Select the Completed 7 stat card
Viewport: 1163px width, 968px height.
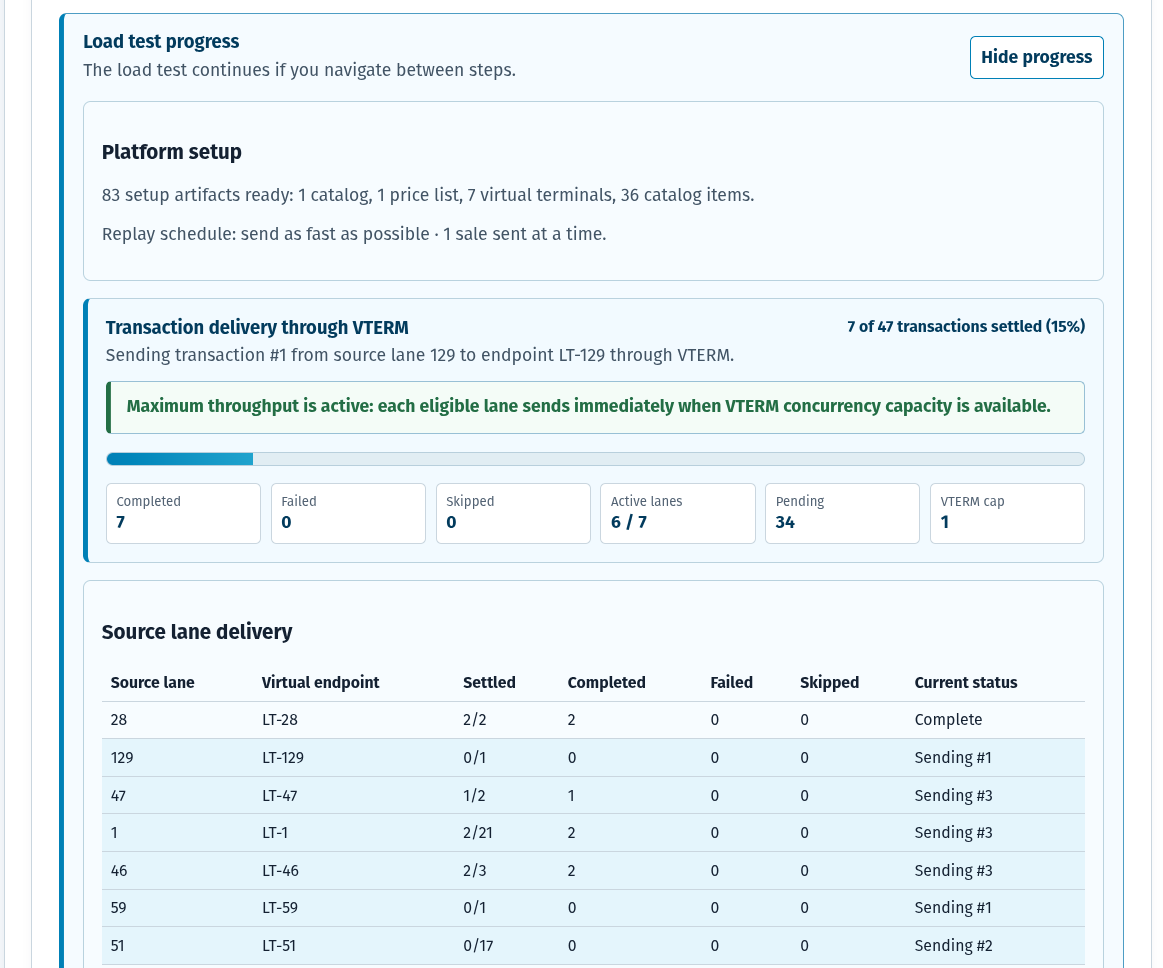tap(183, 513)
